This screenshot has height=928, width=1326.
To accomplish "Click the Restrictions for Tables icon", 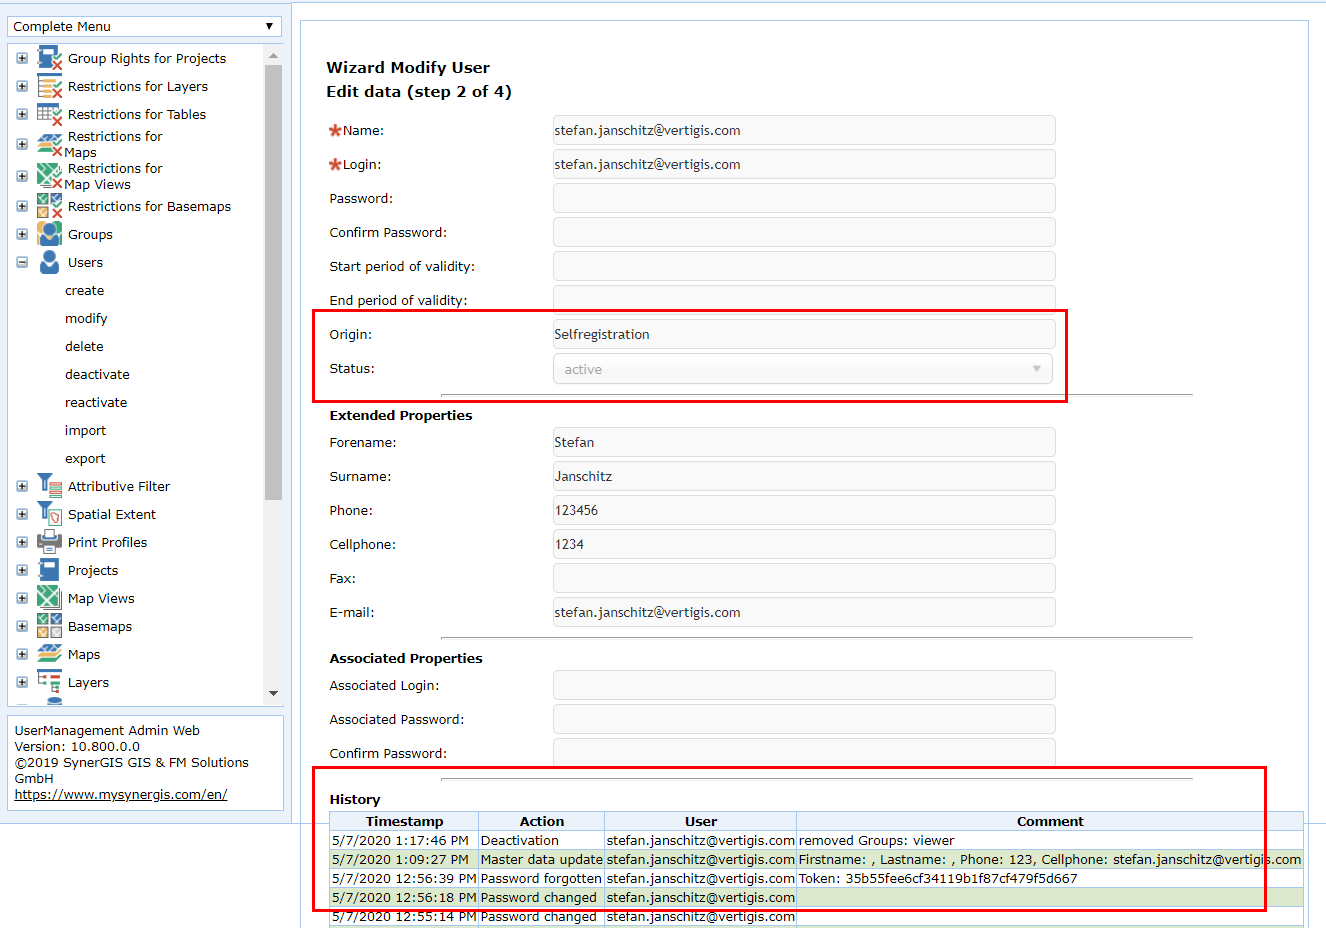I will pyautogui.click(x=49, y=114).
